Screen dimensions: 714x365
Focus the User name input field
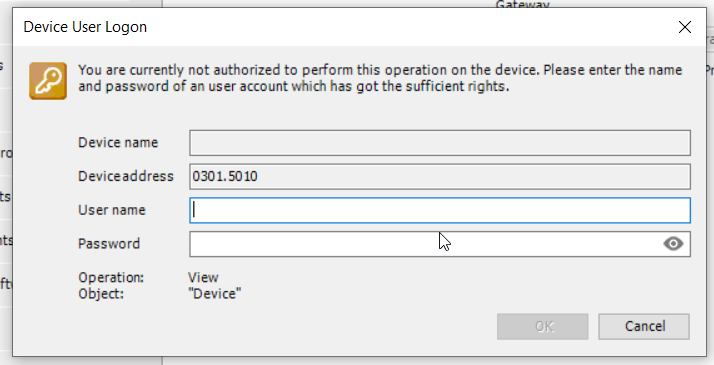click(x=440, y=210)
